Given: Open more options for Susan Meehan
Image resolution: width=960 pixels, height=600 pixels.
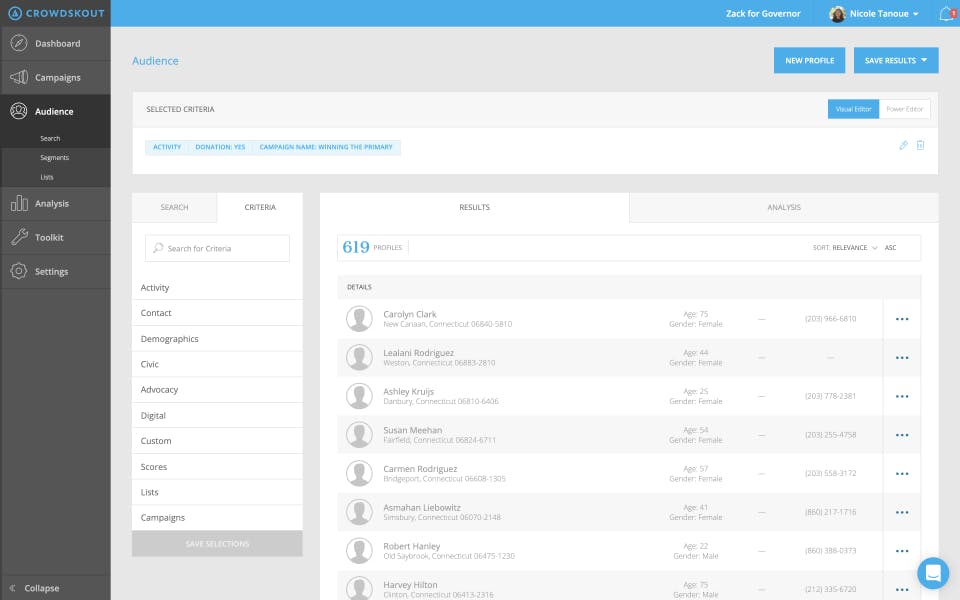Looking at the screenshot, I should point(902,435).
